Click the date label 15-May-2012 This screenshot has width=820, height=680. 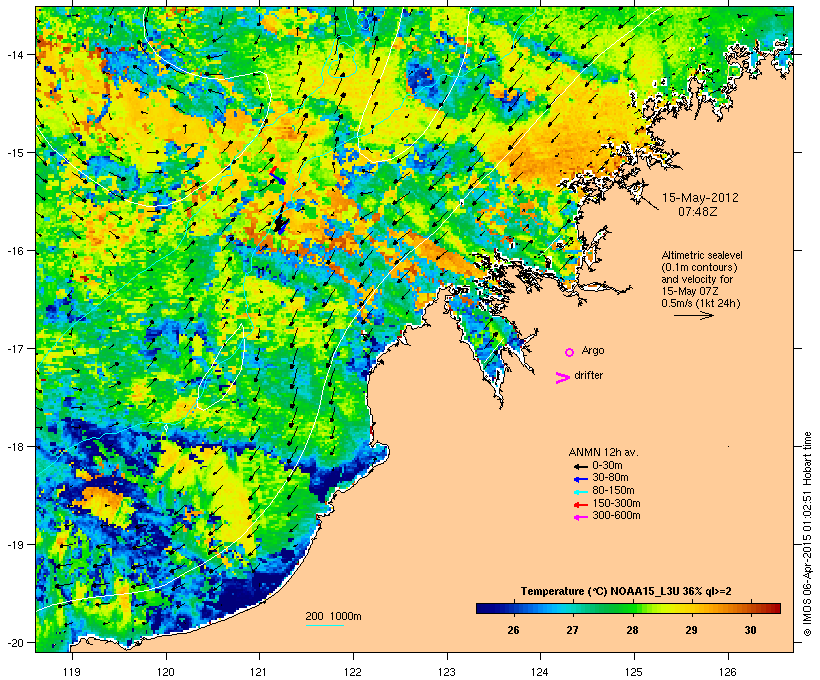tap(700, 198)
